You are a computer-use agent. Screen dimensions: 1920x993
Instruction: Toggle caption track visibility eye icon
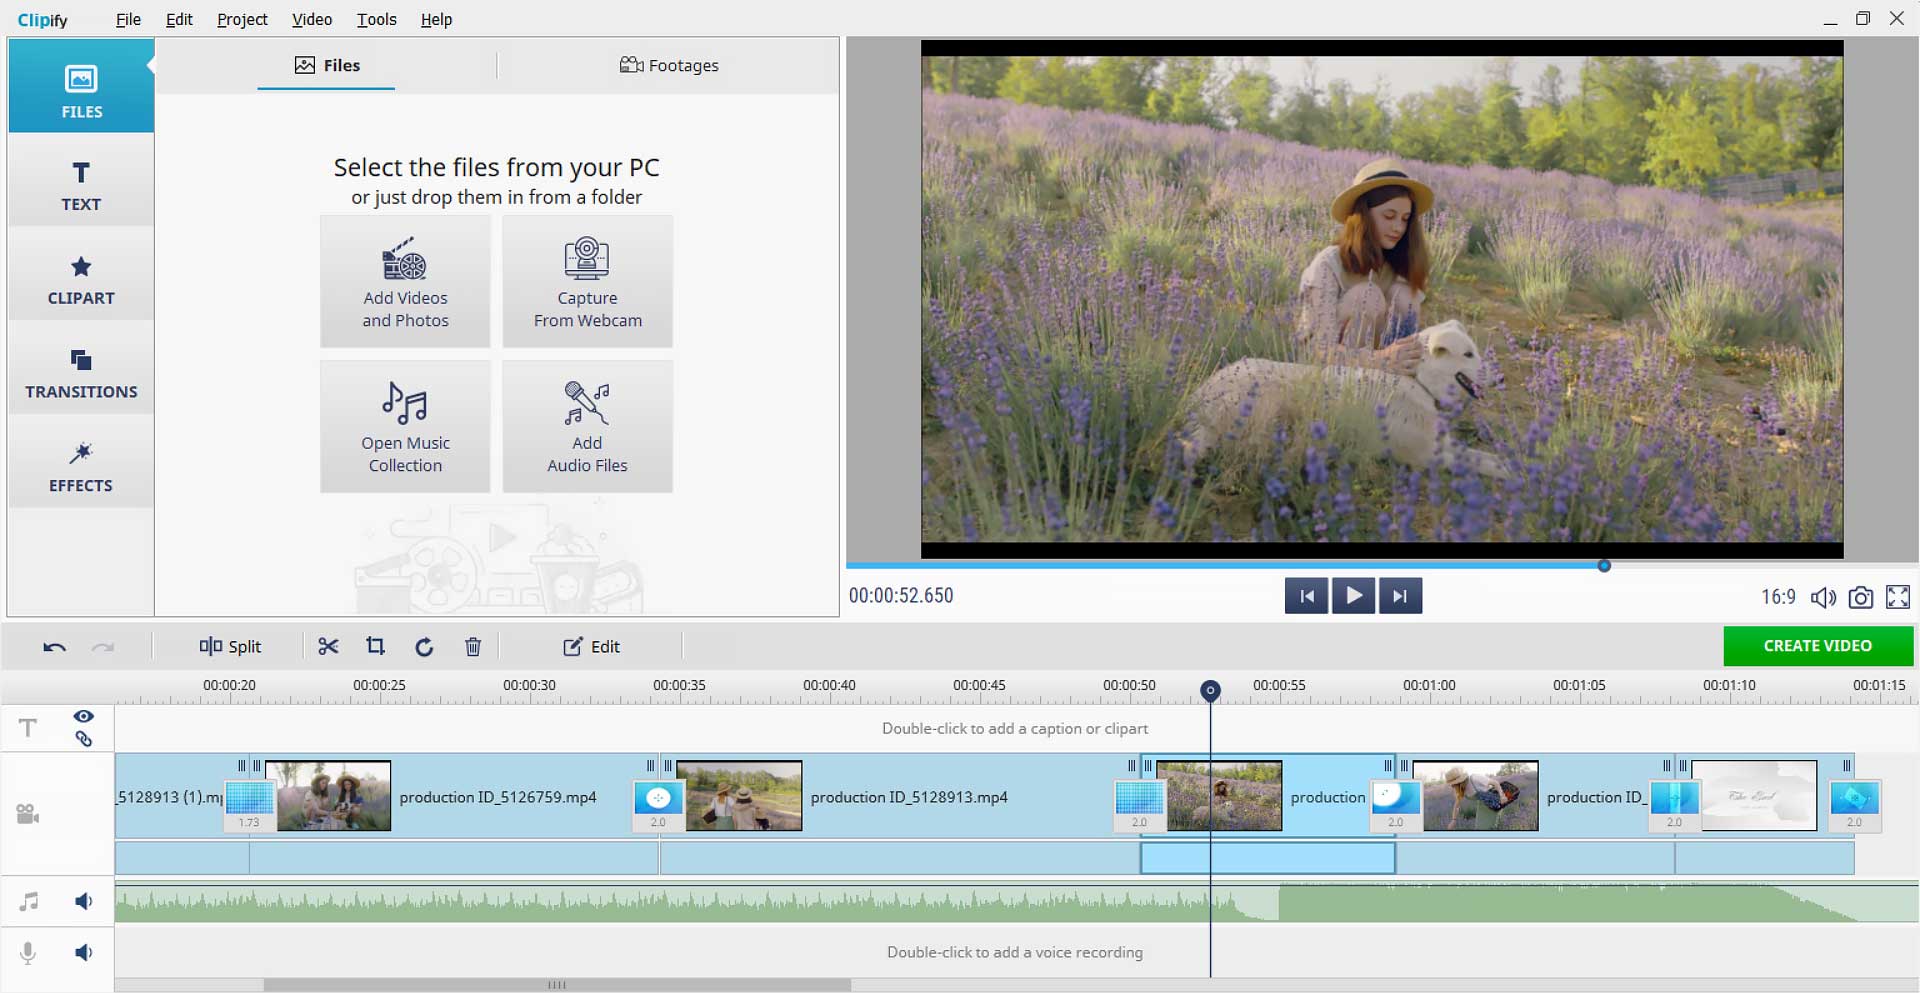(x=84, y=716)
